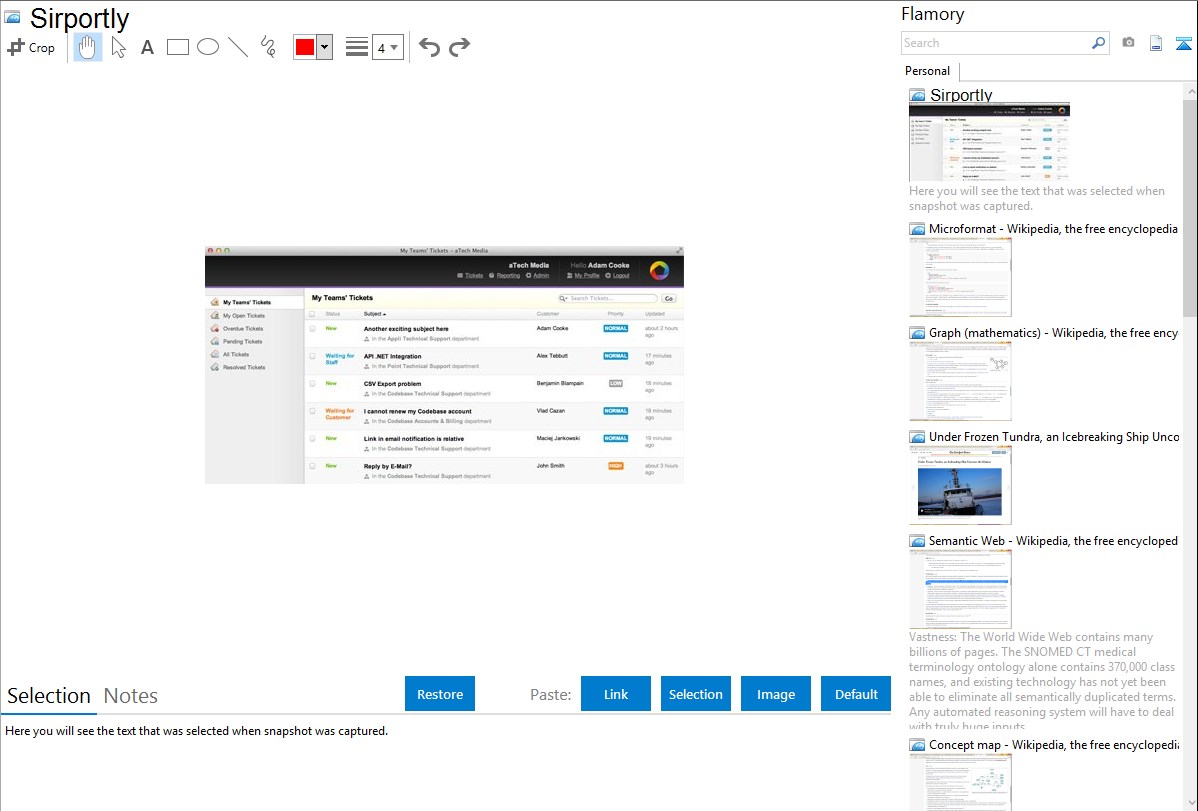Click the Sirportly heading icon at top left

coord(12,17)
